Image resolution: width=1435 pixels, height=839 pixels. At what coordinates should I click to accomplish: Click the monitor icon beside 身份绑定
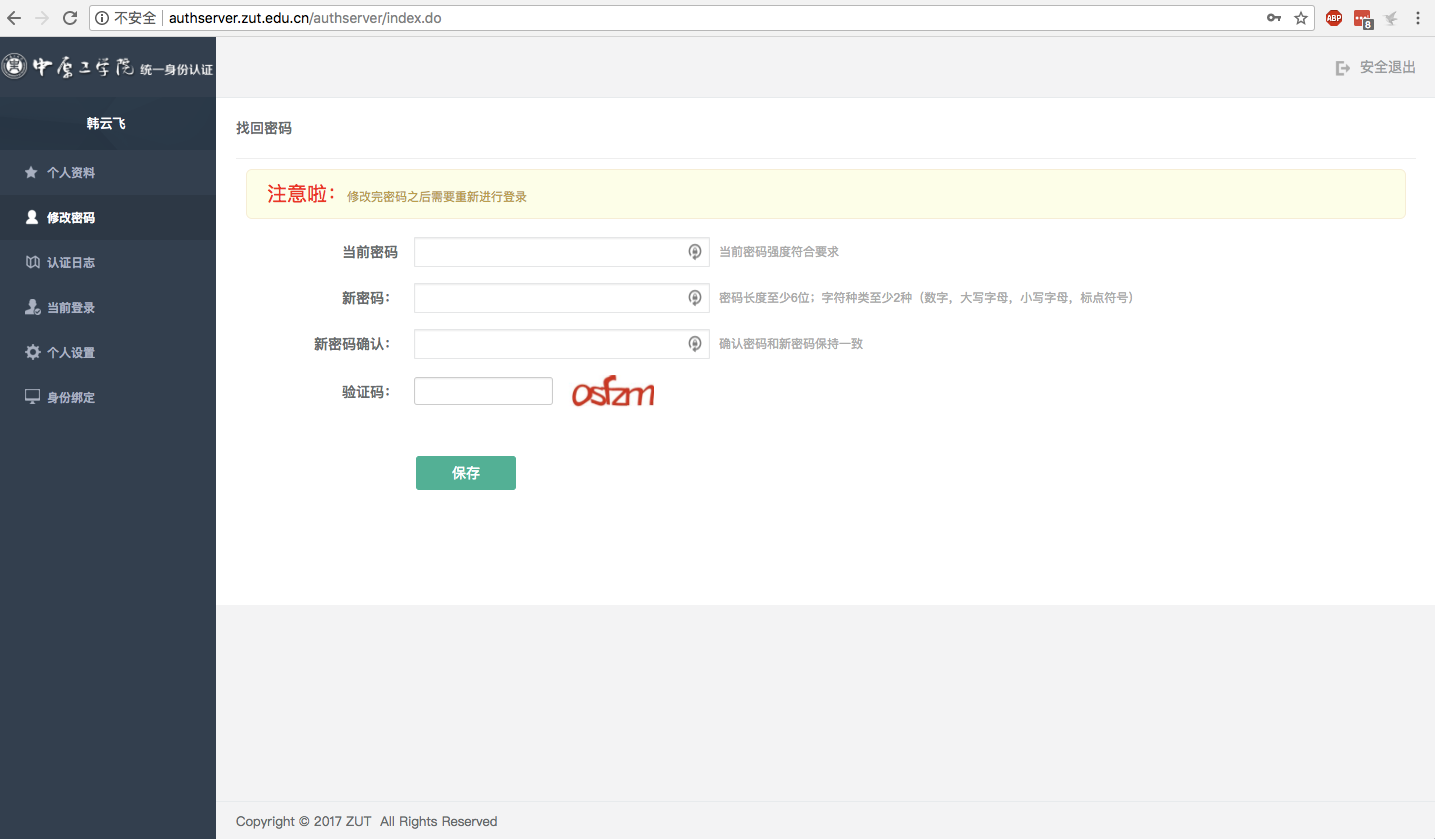[32, 398]
